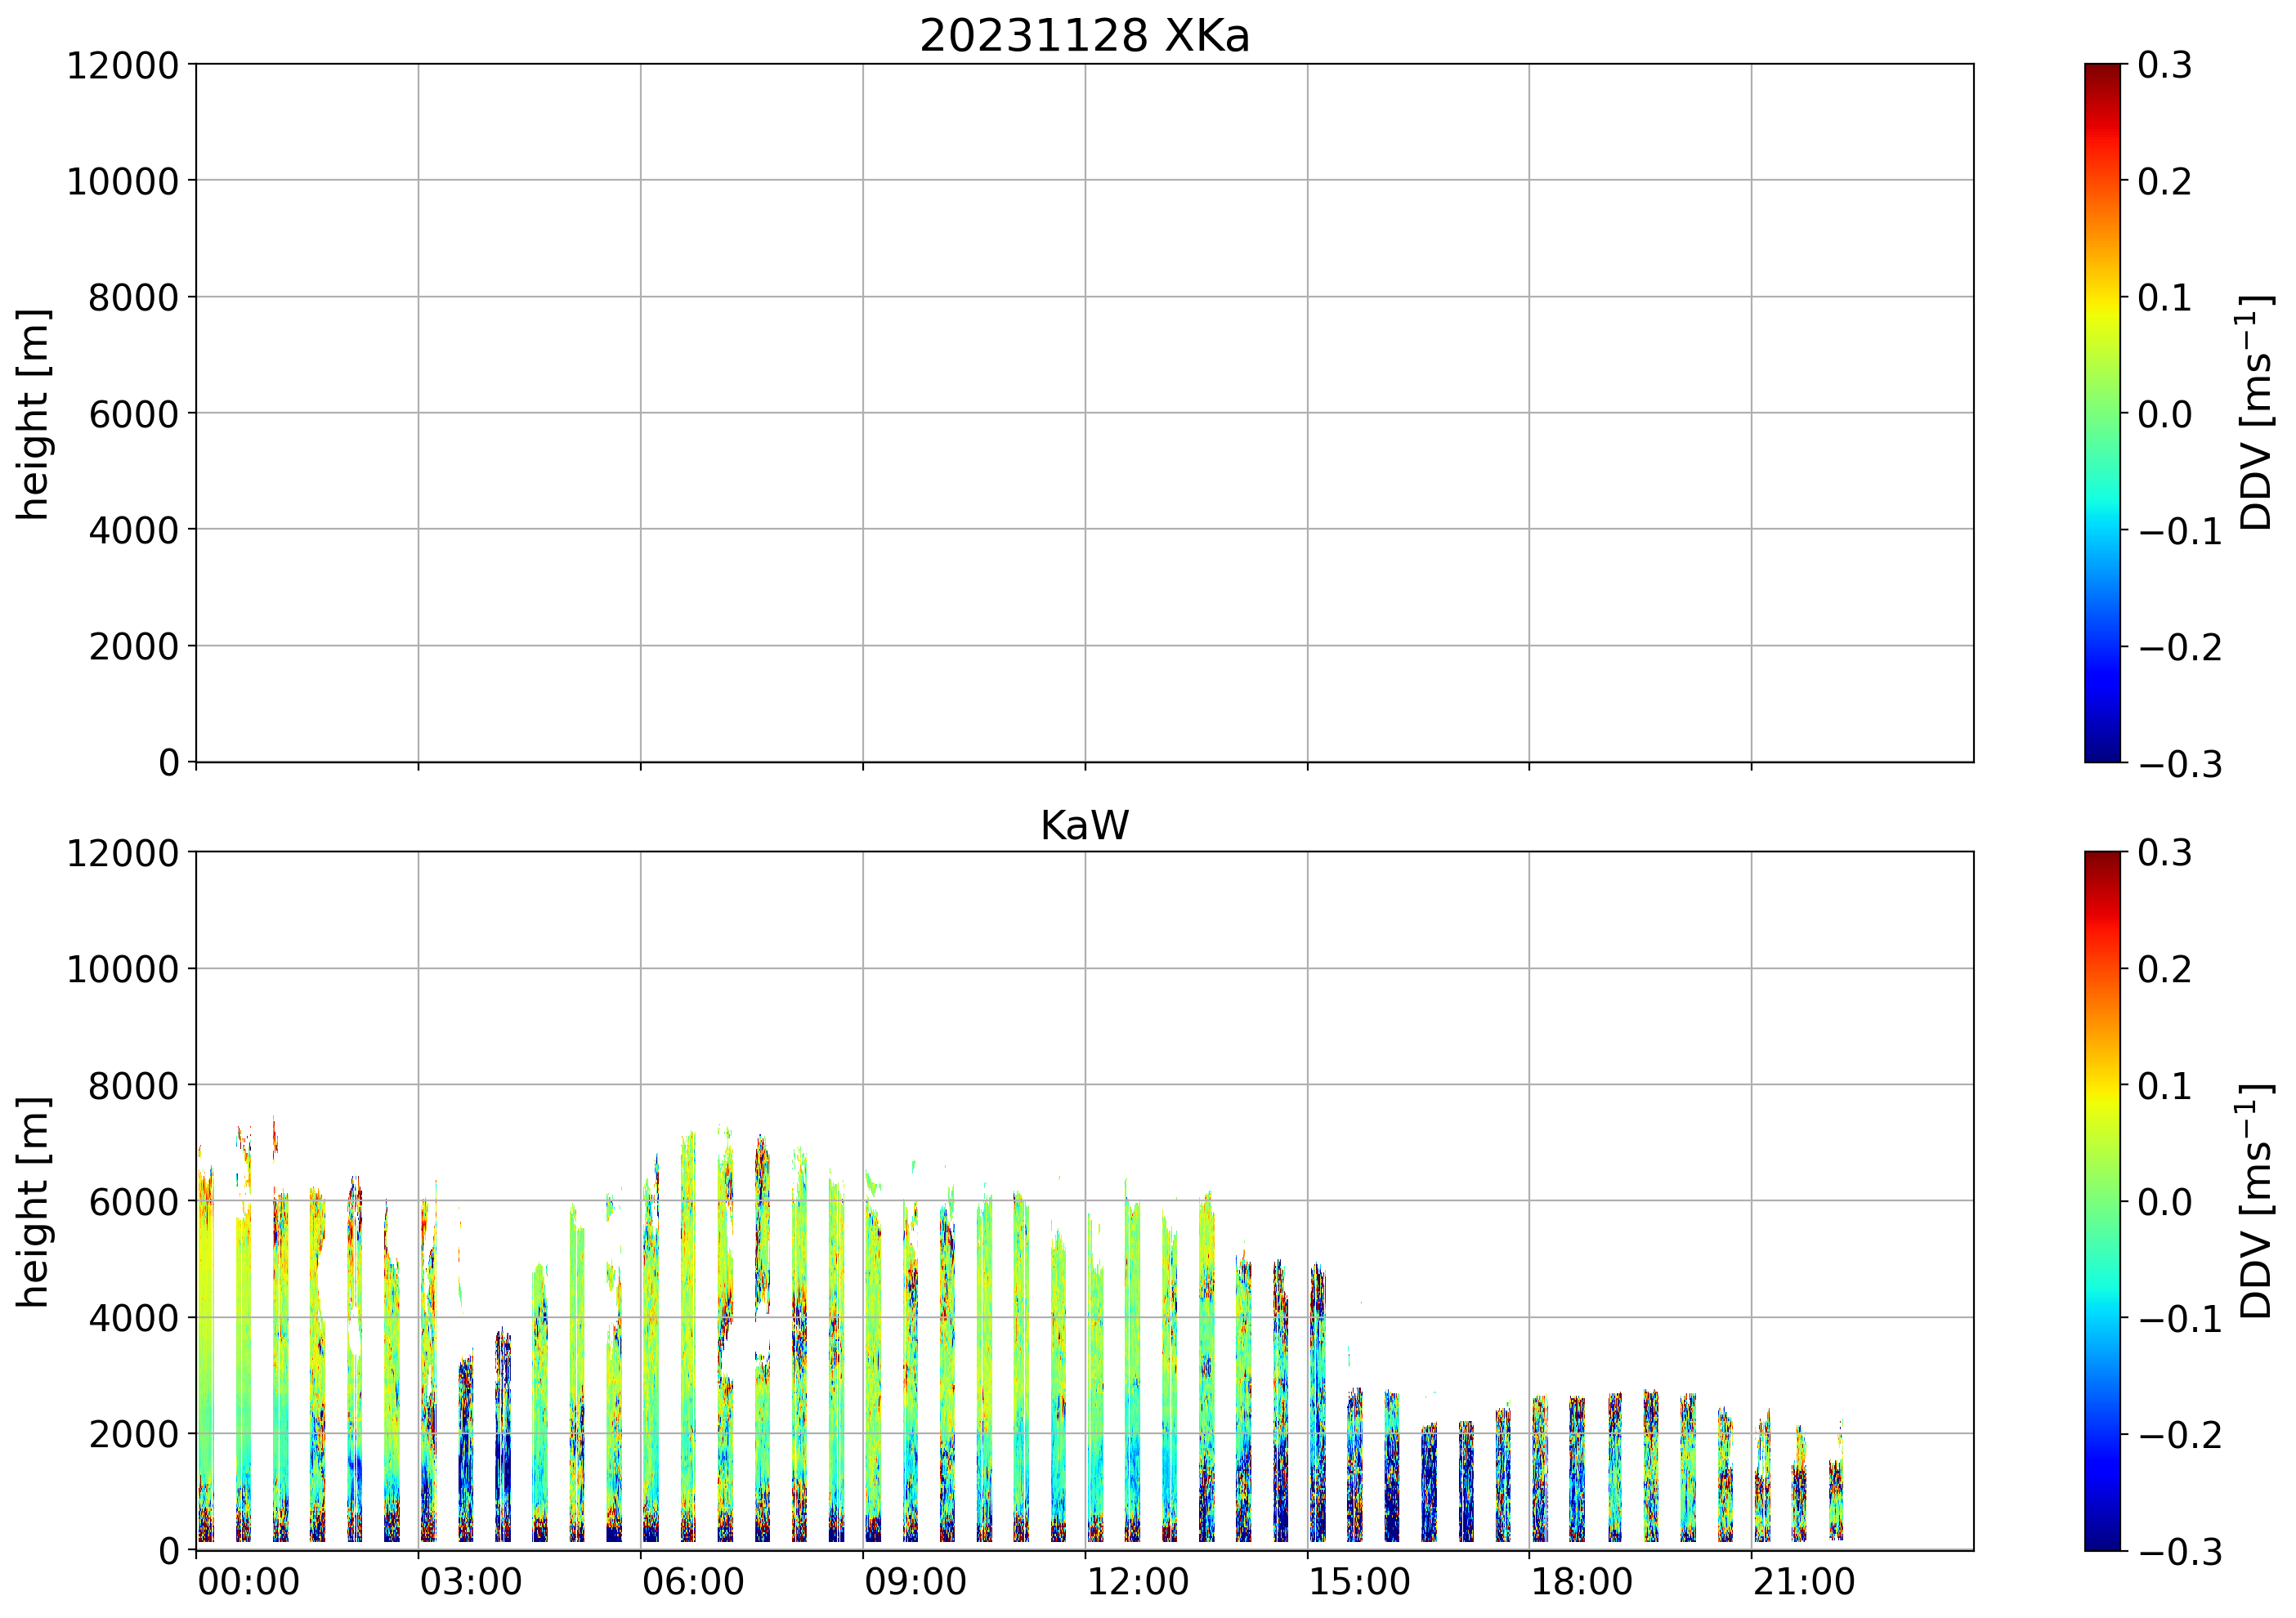Click the bottom colorbar 'DDV [ms⁻¹]' label

tap(2256, 1200)
